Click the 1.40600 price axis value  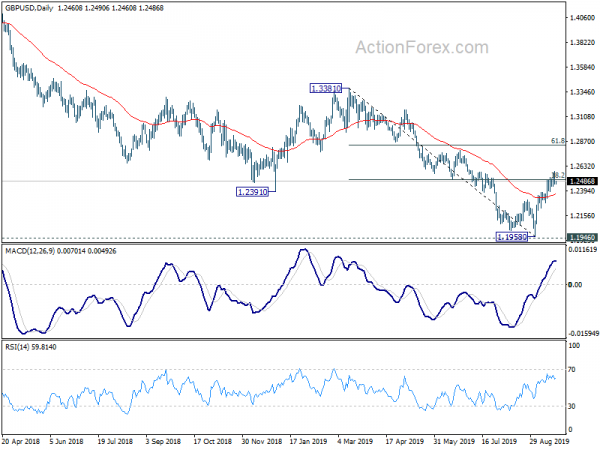pyautogui.click(x=582, y=18)
